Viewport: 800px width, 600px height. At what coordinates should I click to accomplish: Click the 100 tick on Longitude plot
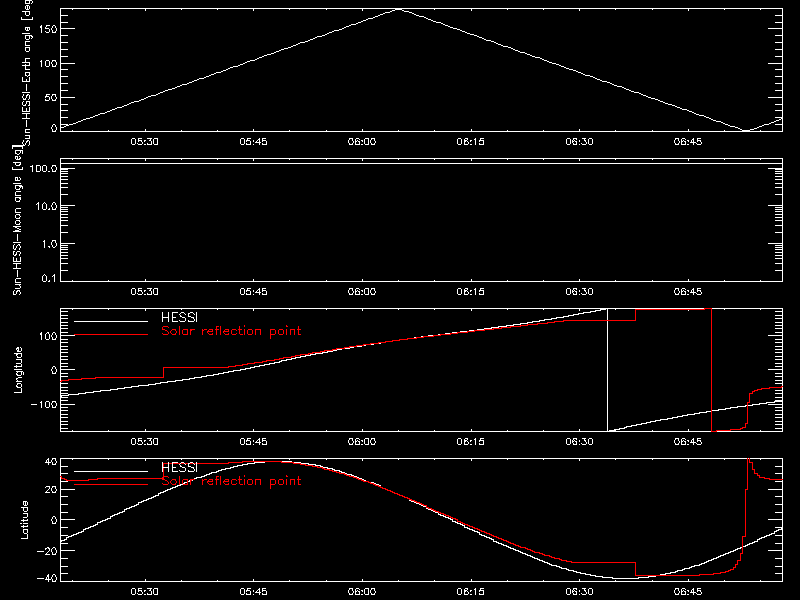pyautogui.click(x=48, y=336)
